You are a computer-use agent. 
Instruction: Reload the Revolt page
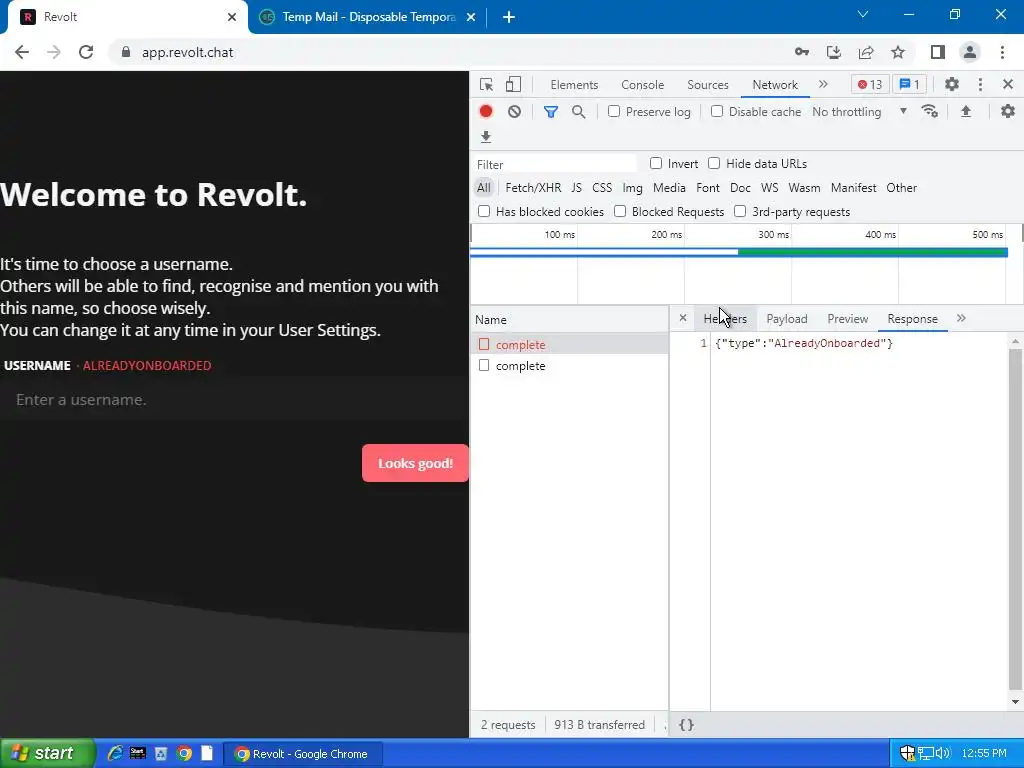click(x=86, y=52)
